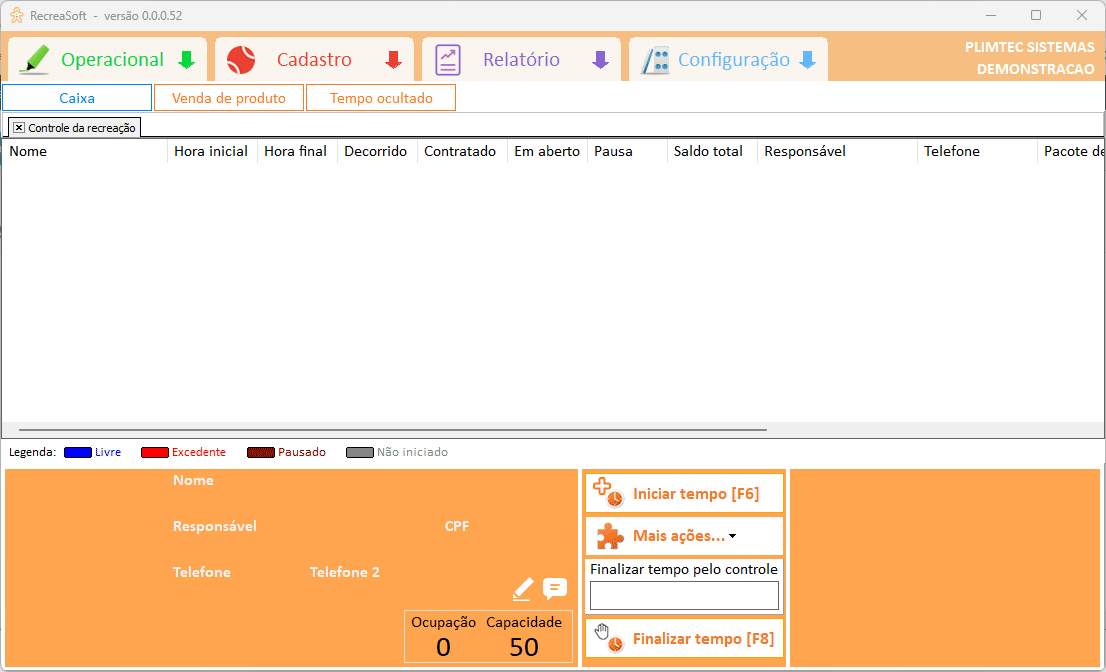Click the pencil edit icon
Viewport: 1106px width, 672px height.
(522, 590)
